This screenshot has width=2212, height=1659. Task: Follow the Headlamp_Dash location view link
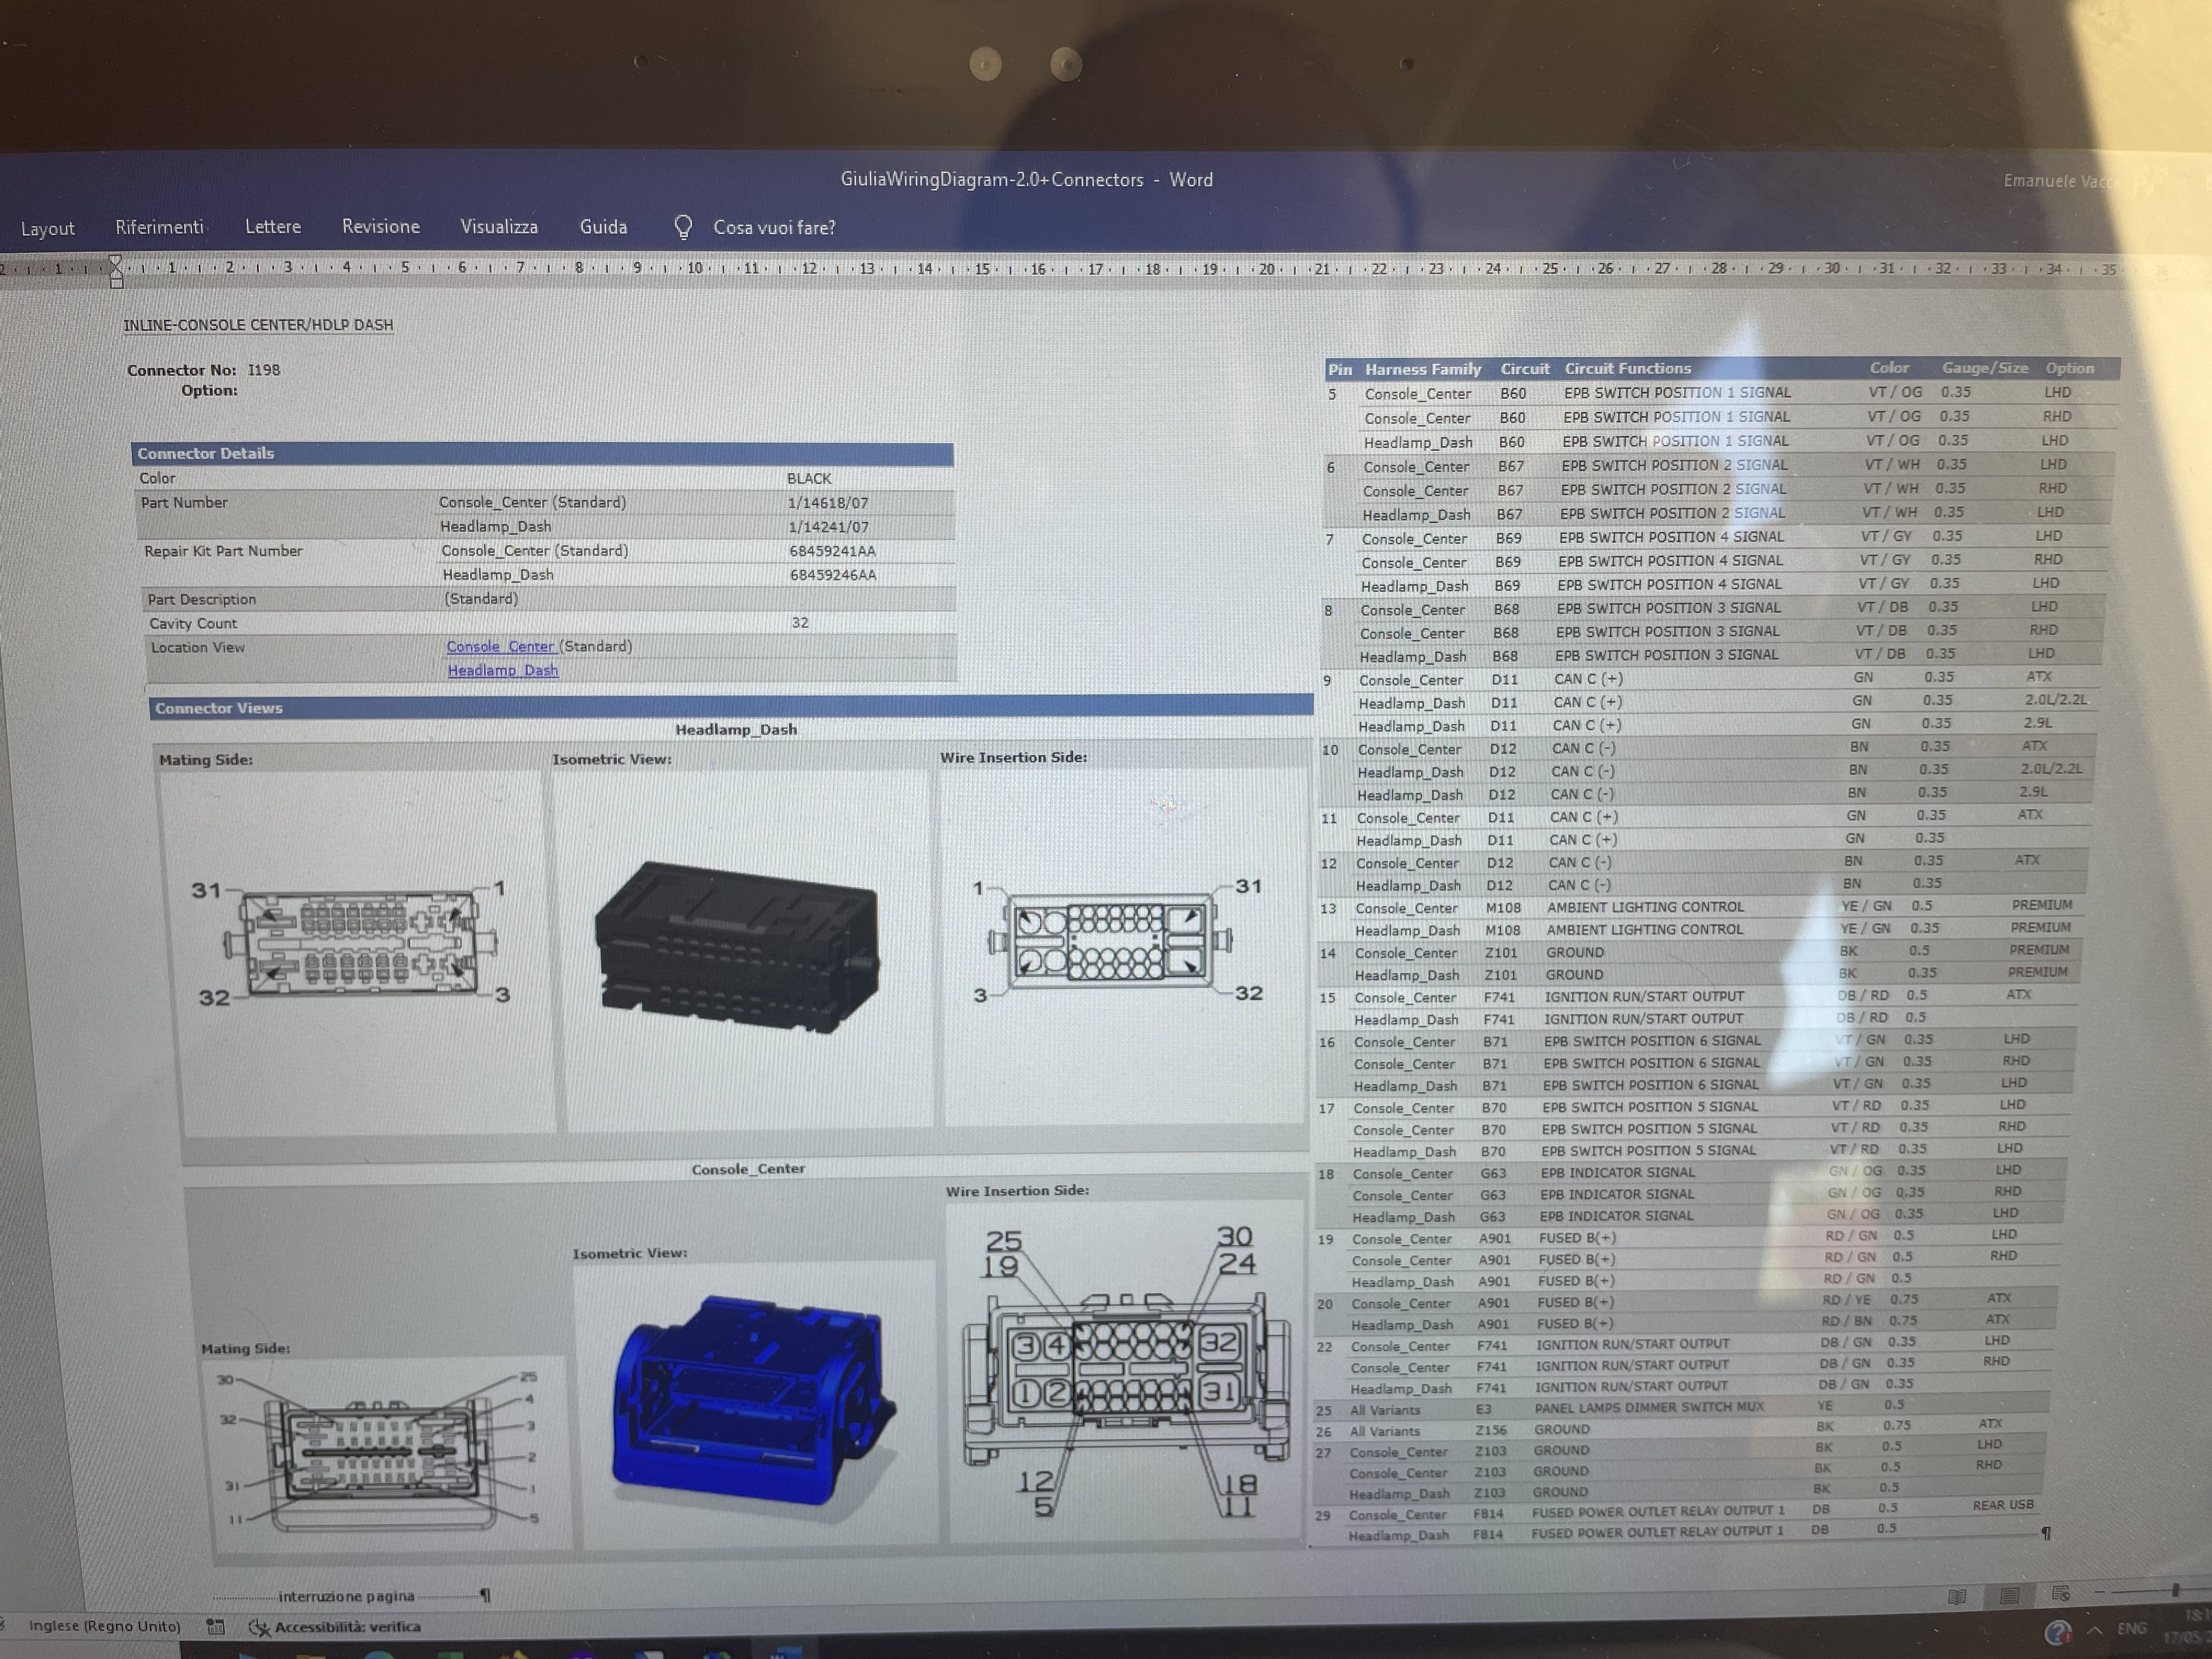[503, 671]
